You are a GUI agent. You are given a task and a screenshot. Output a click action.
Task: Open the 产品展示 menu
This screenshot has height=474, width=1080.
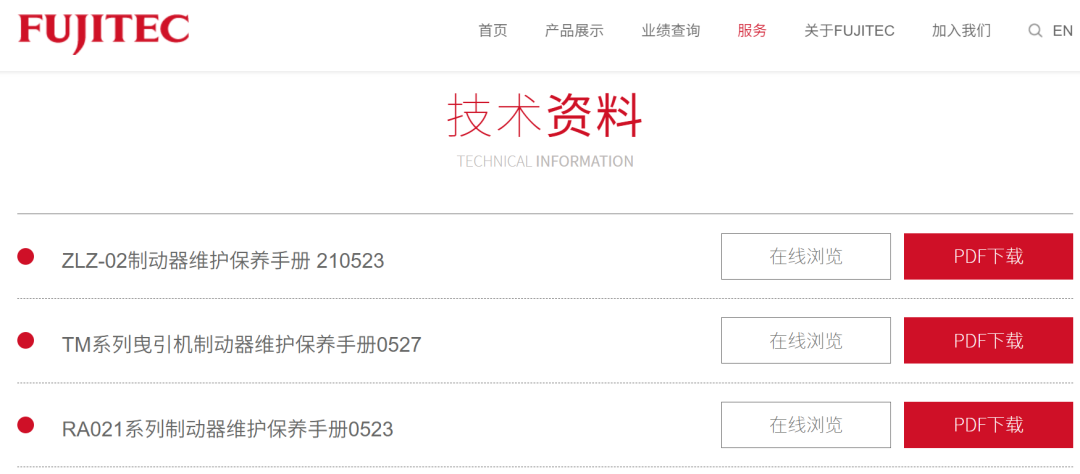[x=574, y=30]
